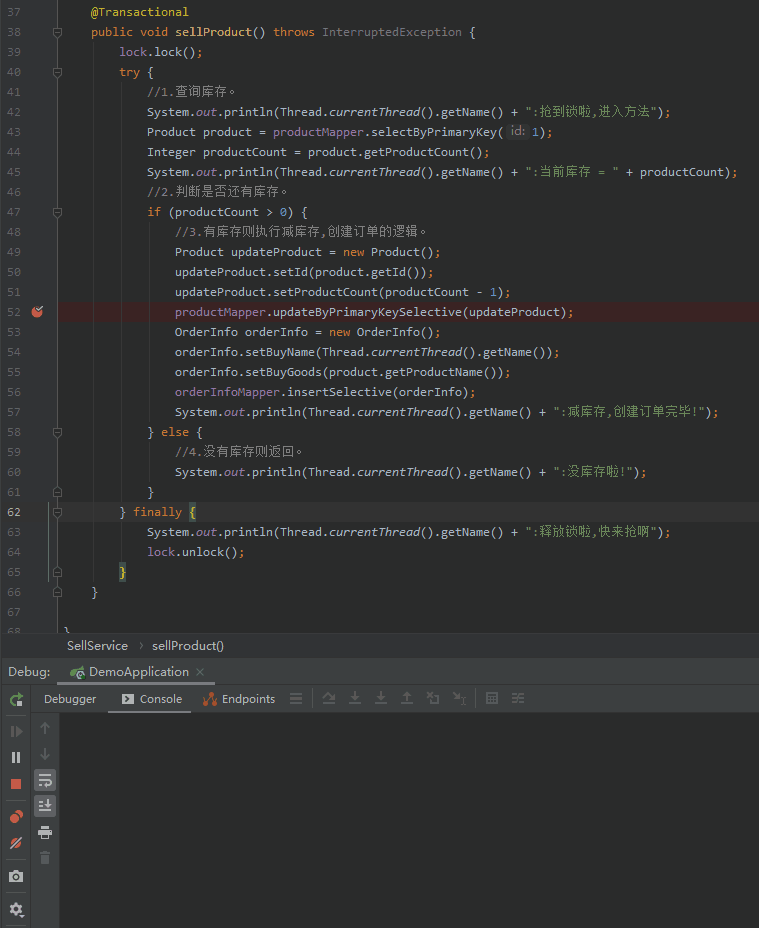This screenshot has height=928, width=759.
Task: Click Step Into in debug toolbar
Action: click(x=355, y=699)
